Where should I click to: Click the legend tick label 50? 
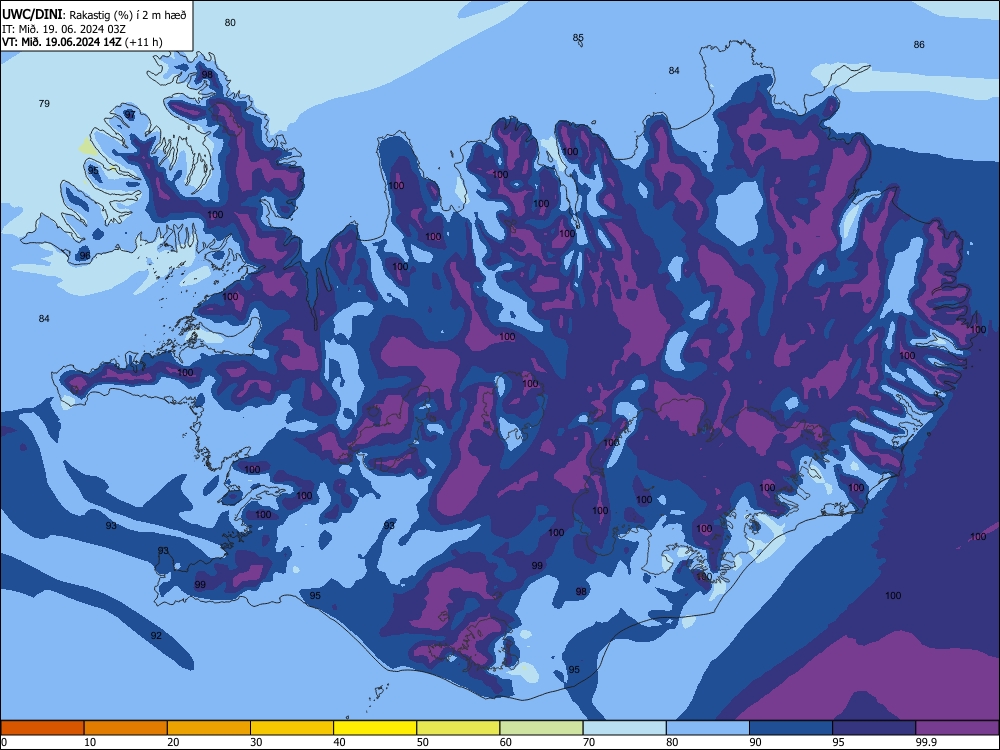pyautogui.click(x=423, y=742)
